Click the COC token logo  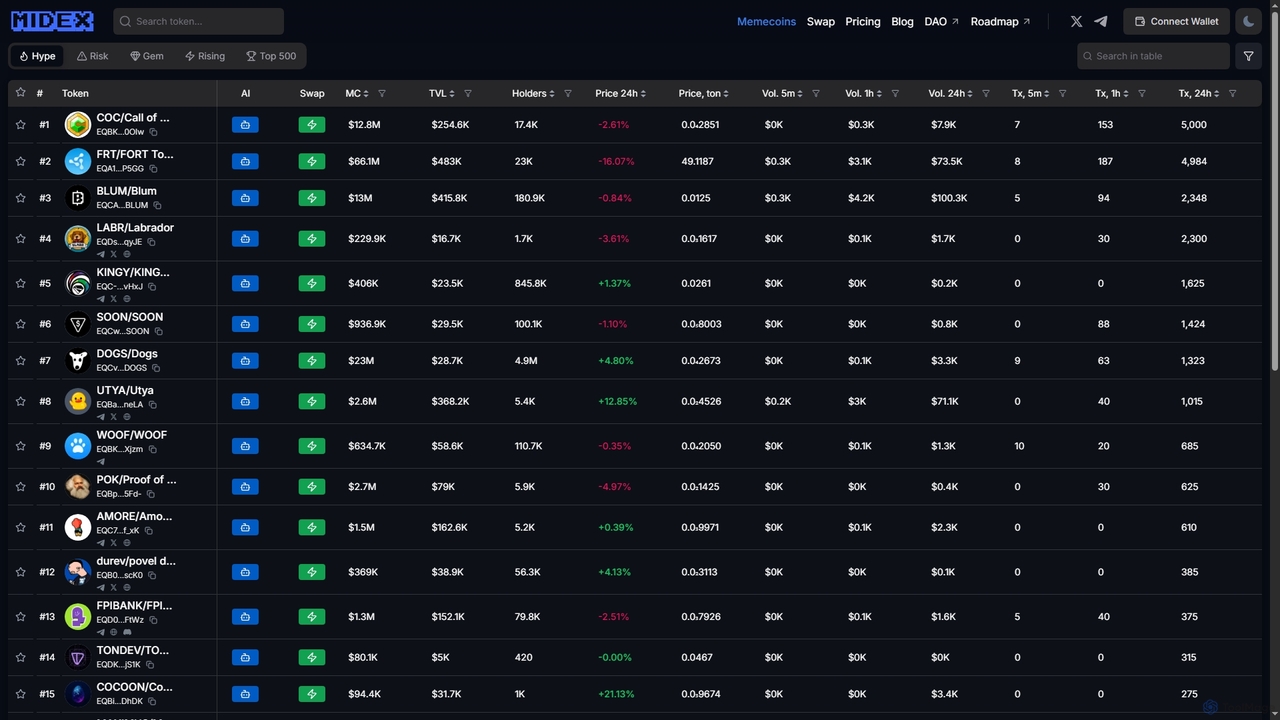(78, 125)
